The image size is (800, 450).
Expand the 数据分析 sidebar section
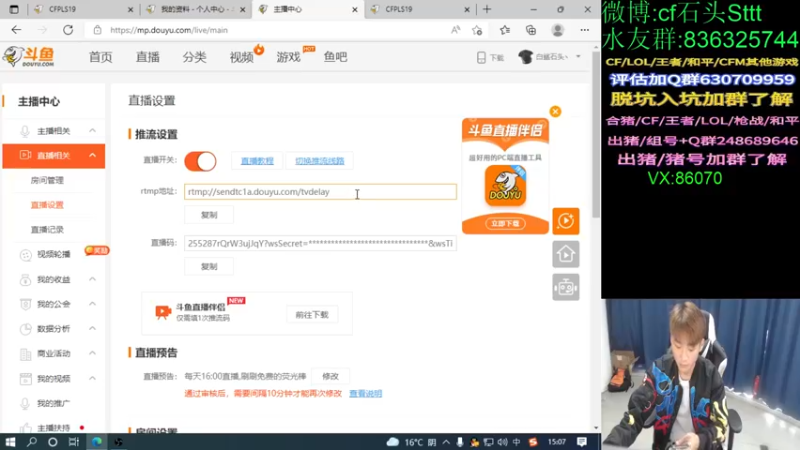(x=92, y=328)
